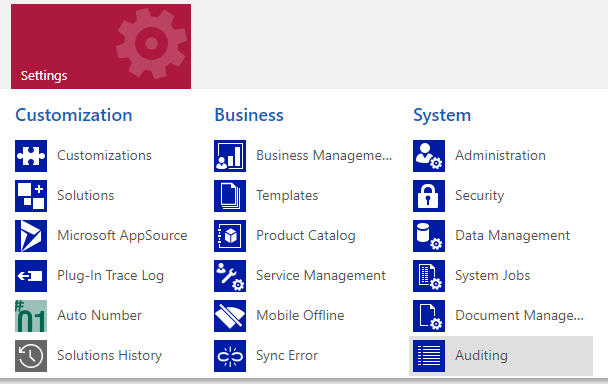Select the Auto Number entry
The image size is (608, 385).
pyautogui.click(x=100, y=315)
